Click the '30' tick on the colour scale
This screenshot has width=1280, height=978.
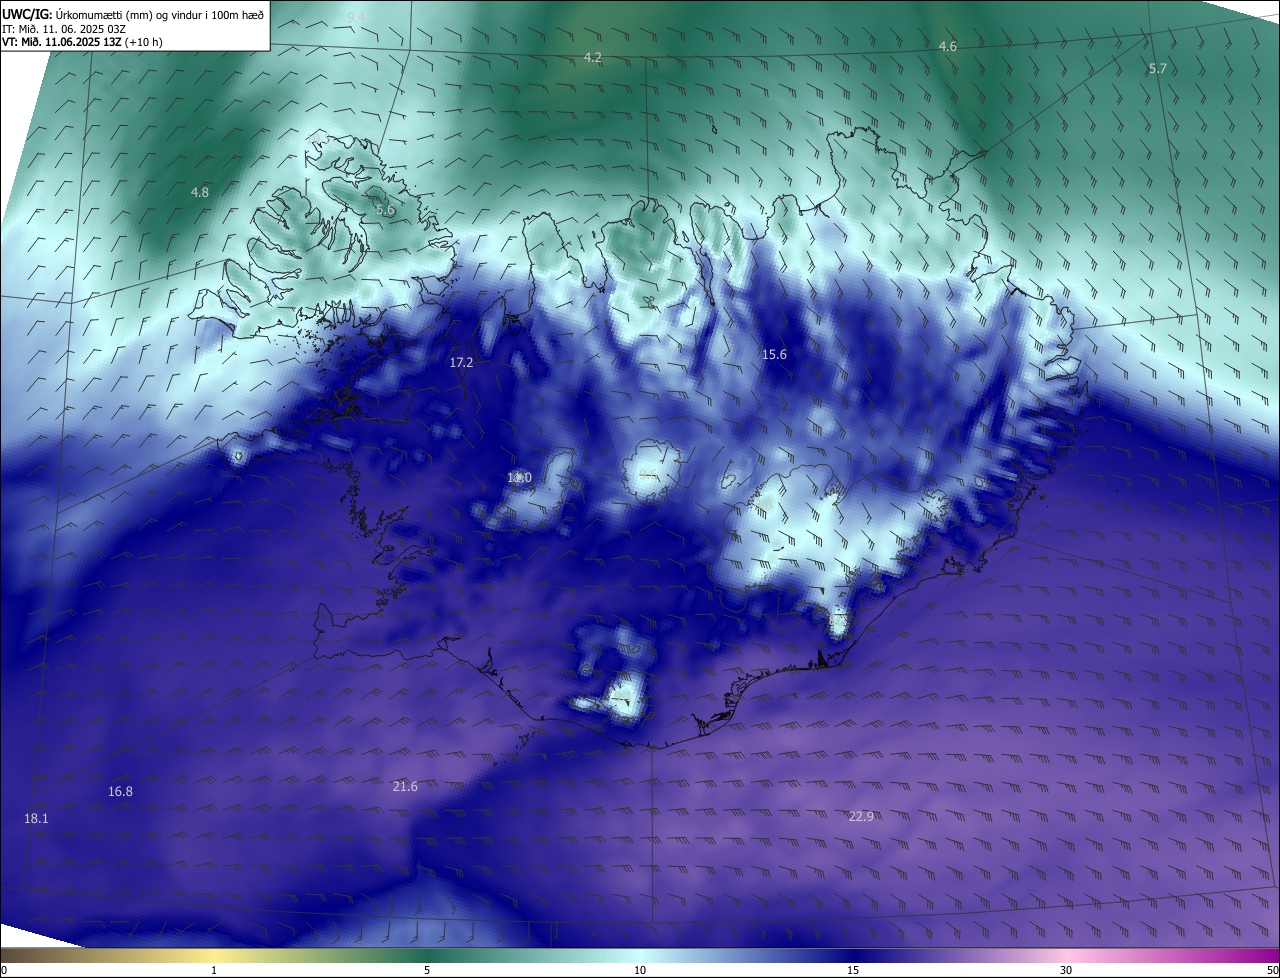(x=1066, y=970)
